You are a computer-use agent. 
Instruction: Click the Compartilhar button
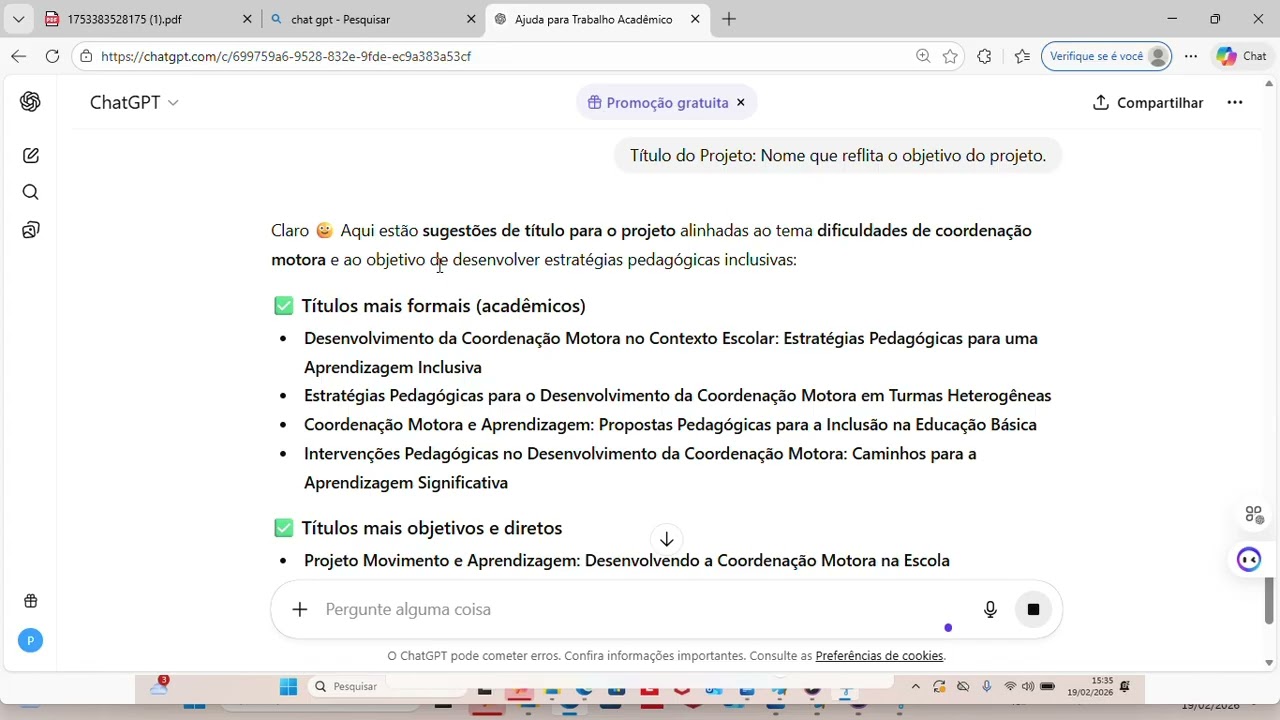point(1148,102)
